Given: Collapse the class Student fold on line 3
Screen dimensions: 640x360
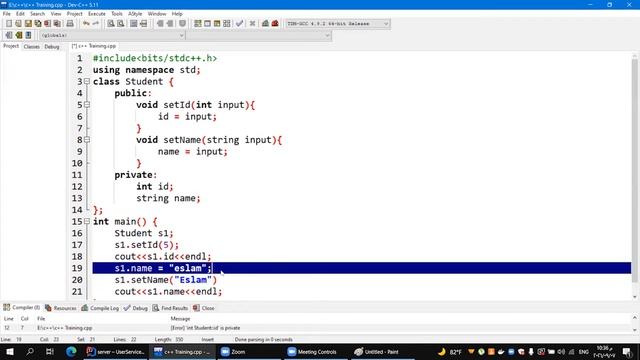Looking at the screenshot, I should (87, 81).
